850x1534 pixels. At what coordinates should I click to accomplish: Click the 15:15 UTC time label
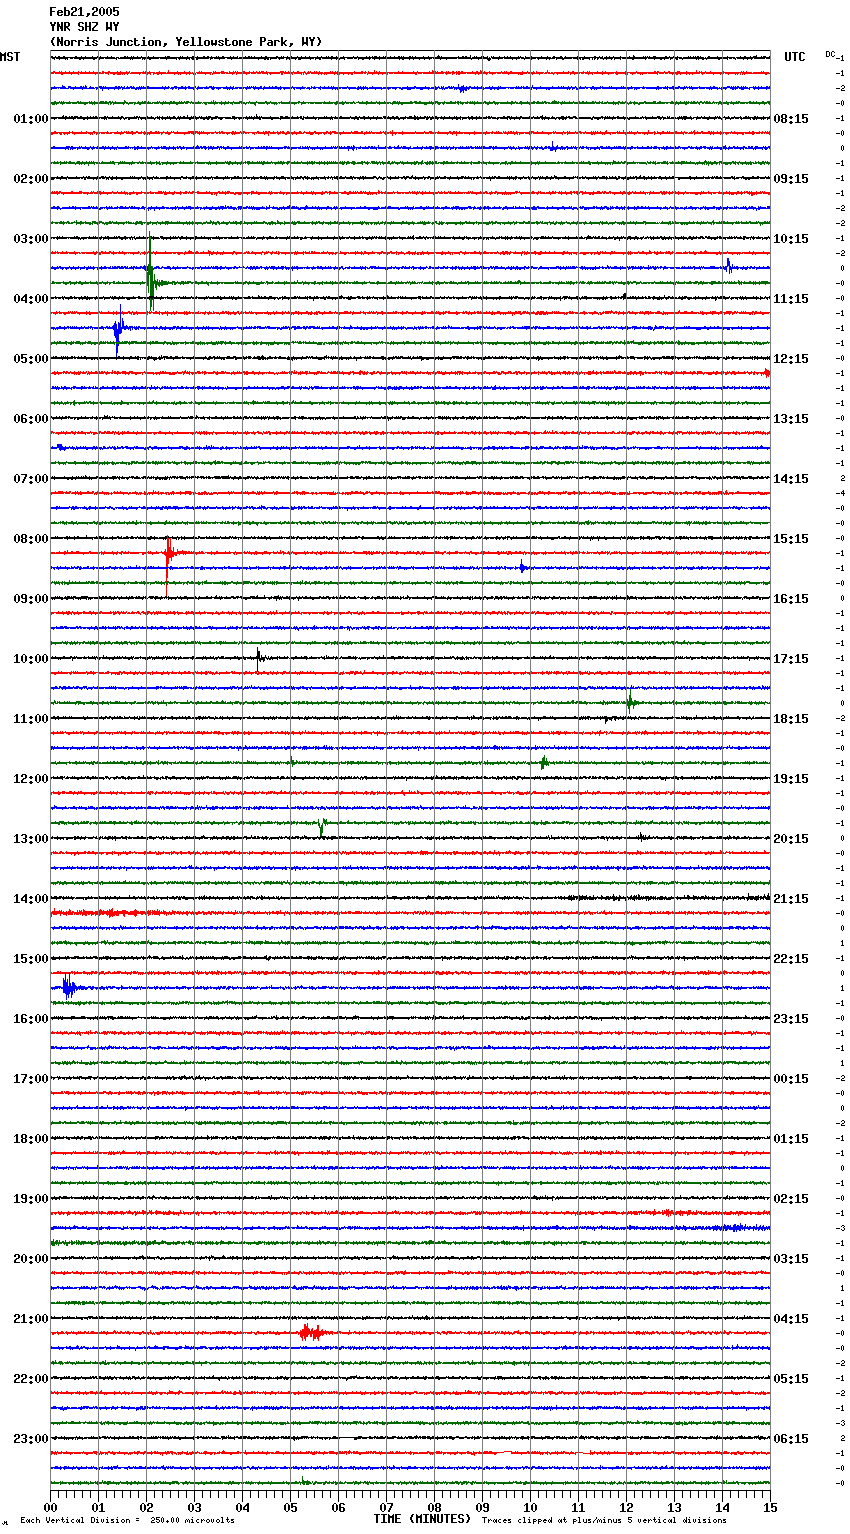click(791, 539)
